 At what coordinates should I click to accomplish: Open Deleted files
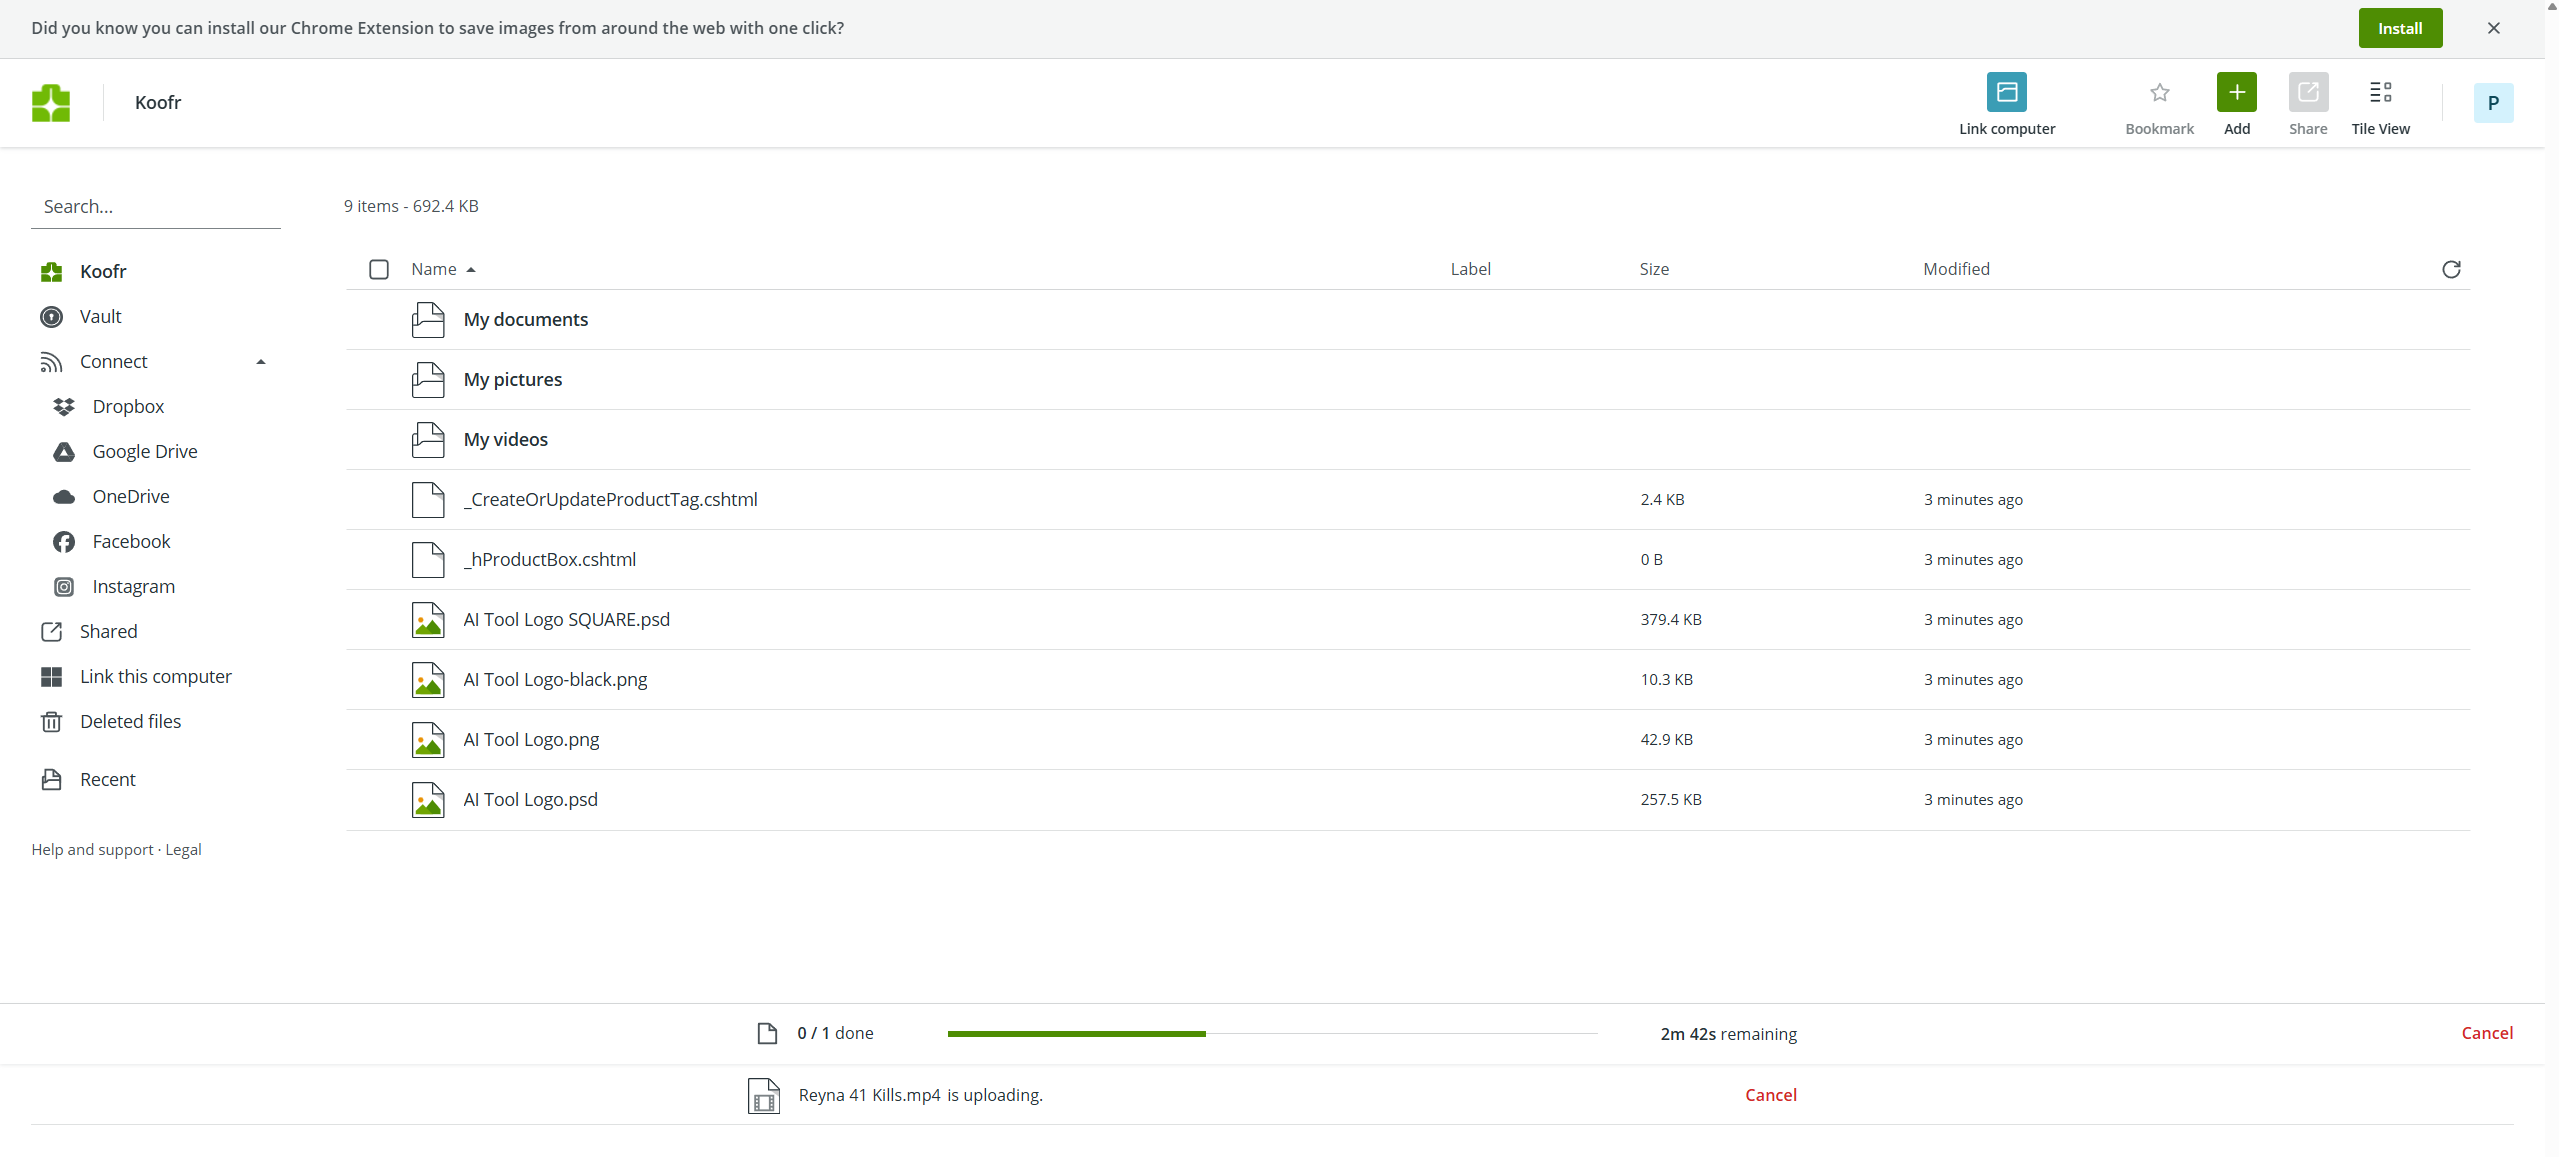pos(130,721)
